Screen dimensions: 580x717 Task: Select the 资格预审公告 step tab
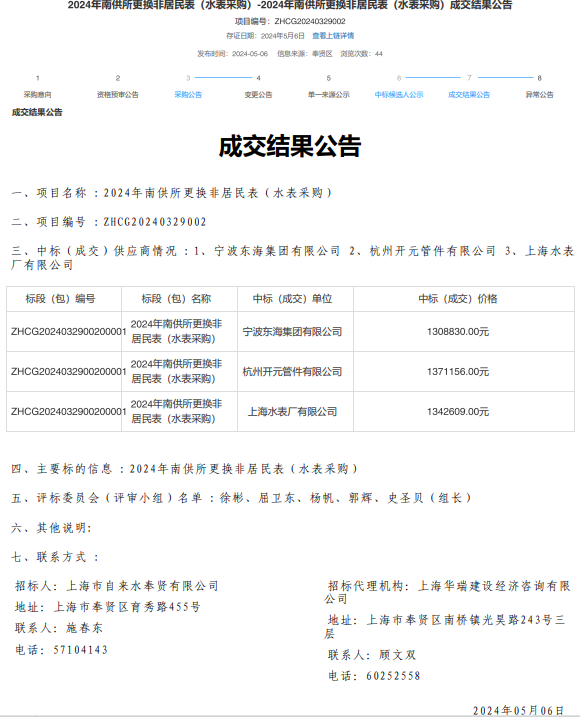[x=118, y=95]
